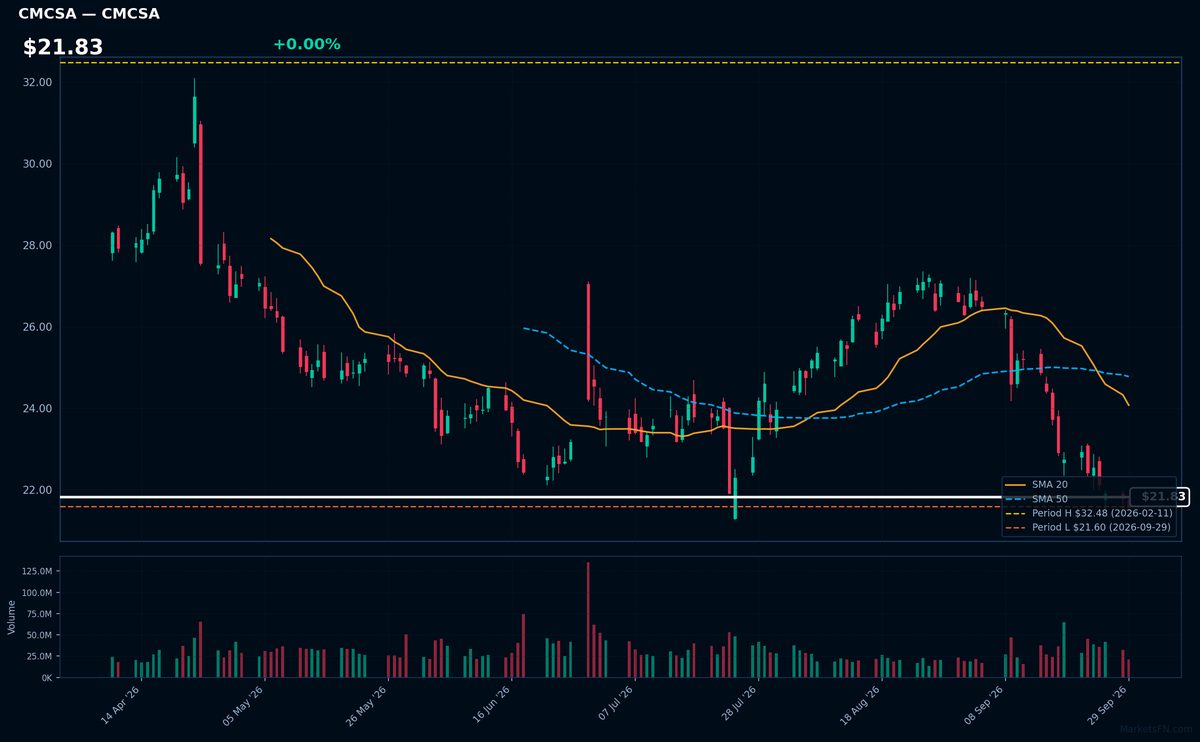This screenshot has width=1200, height=742.
Task: Click Period L $21.60 legend entry
Action: tap(1089, 527)
